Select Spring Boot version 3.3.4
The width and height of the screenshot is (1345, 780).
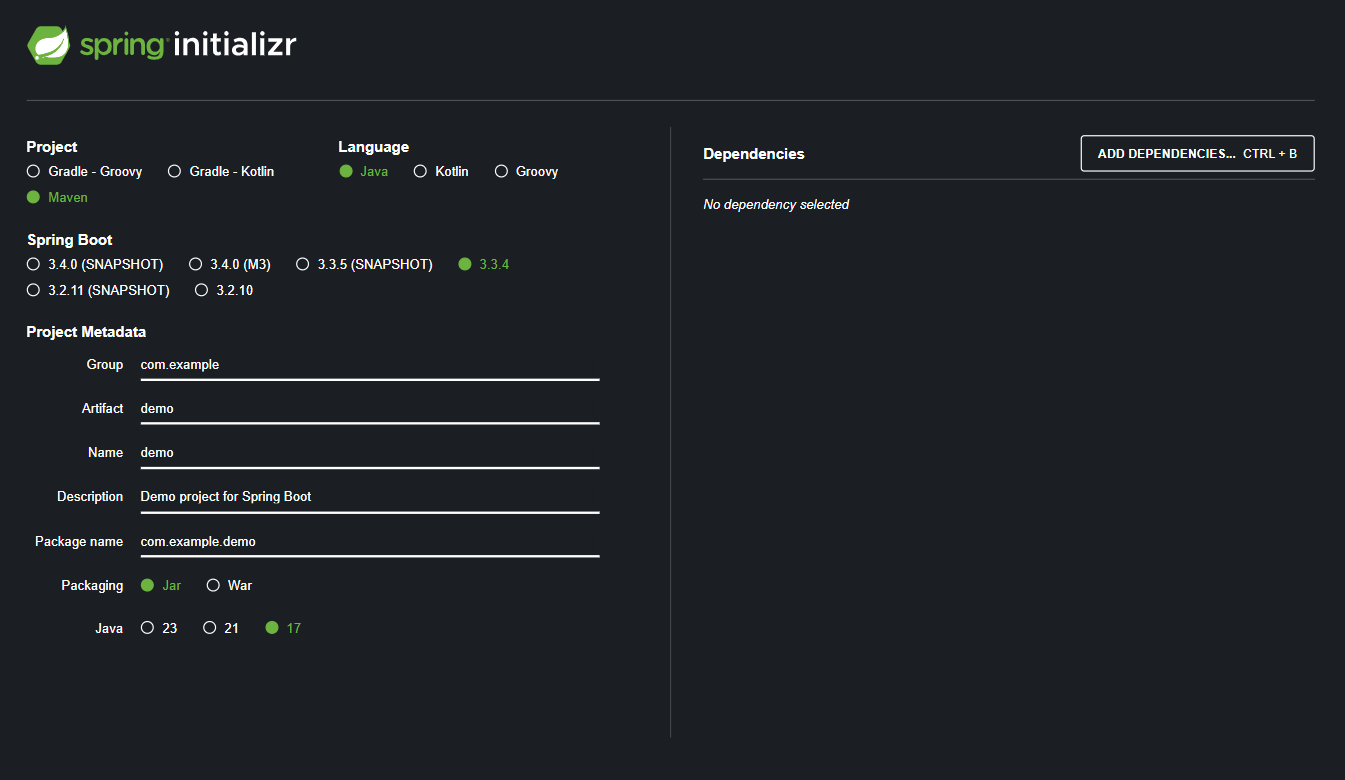483,265
